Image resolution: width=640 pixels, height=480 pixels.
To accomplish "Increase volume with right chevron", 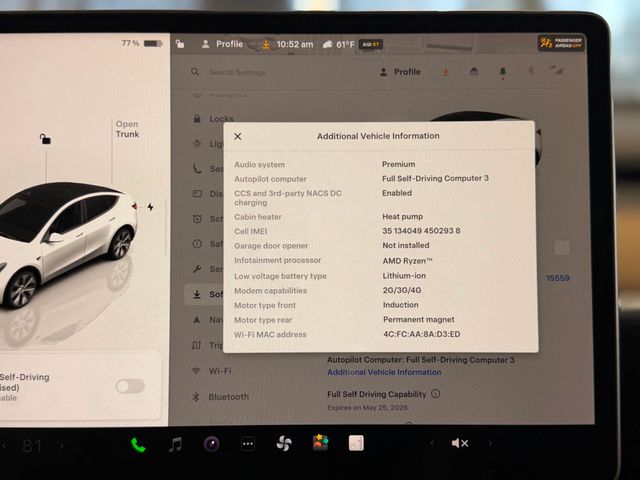I will click(490, 443).
